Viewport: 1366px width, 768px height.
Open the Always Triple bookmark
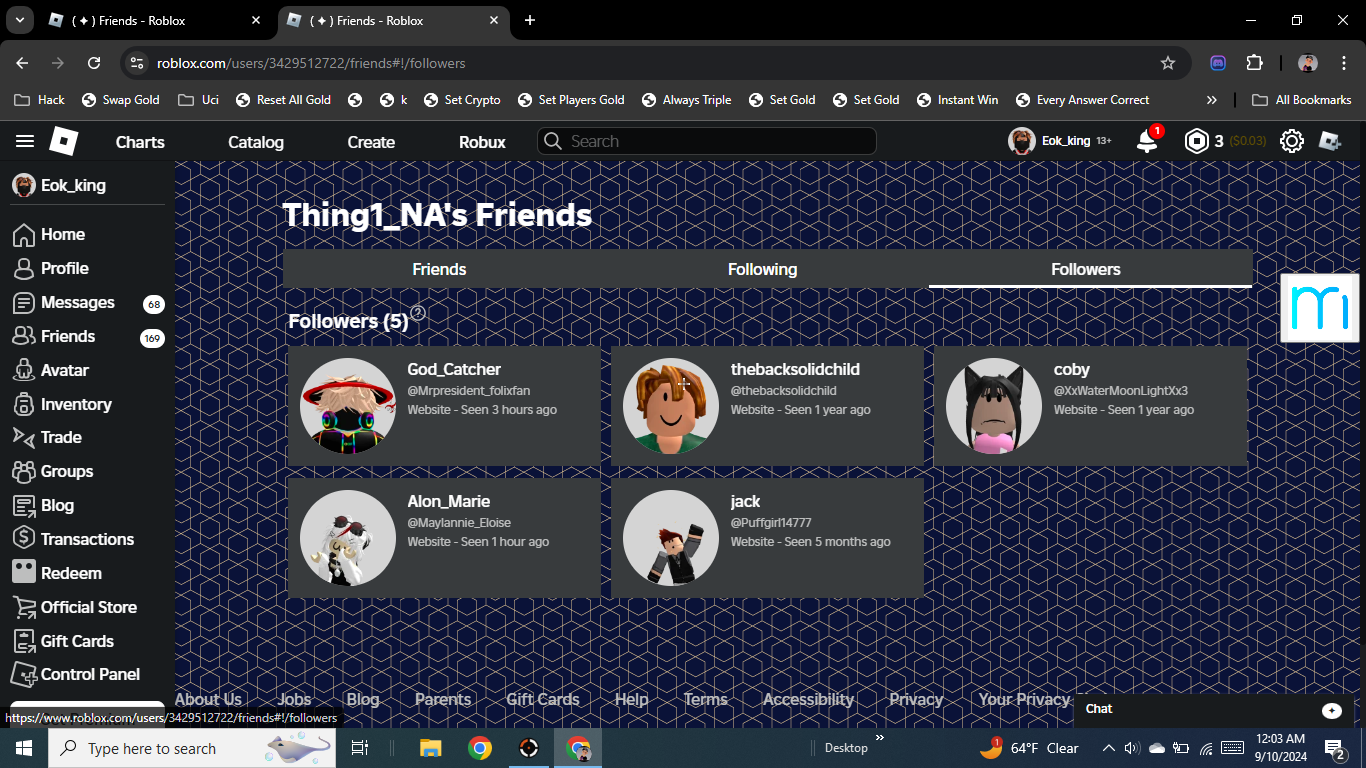[687, 100]
